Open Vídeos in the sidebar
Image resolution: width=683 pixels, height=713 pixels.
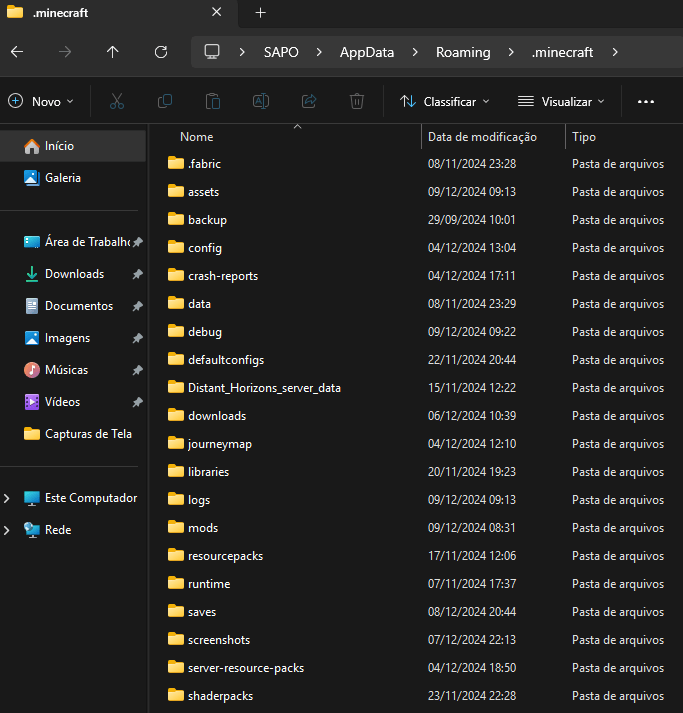74,402
